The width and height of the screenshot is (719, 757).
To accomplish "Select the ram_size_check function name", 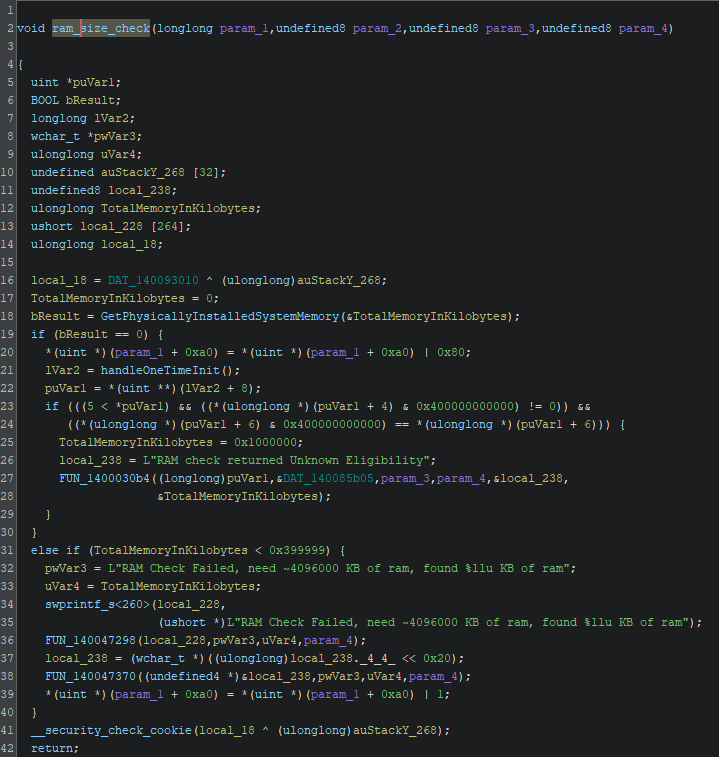I will [x=101, y=28].
